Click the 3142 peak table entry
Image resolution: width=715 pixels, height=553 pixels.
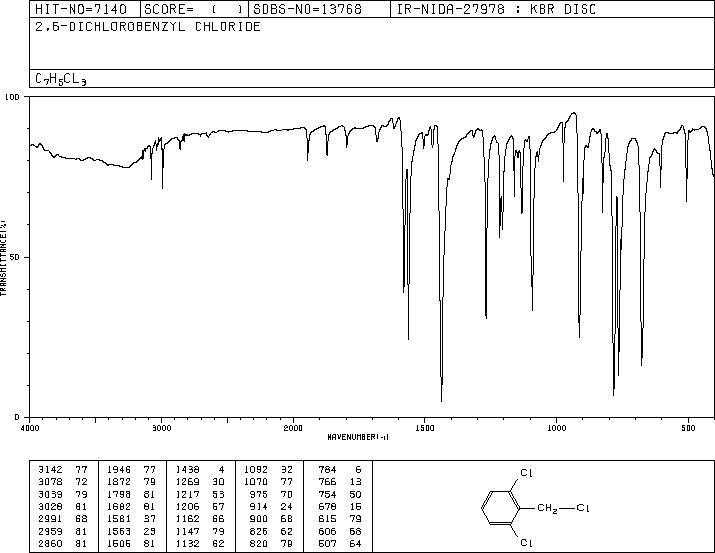(x=63, y=469)
